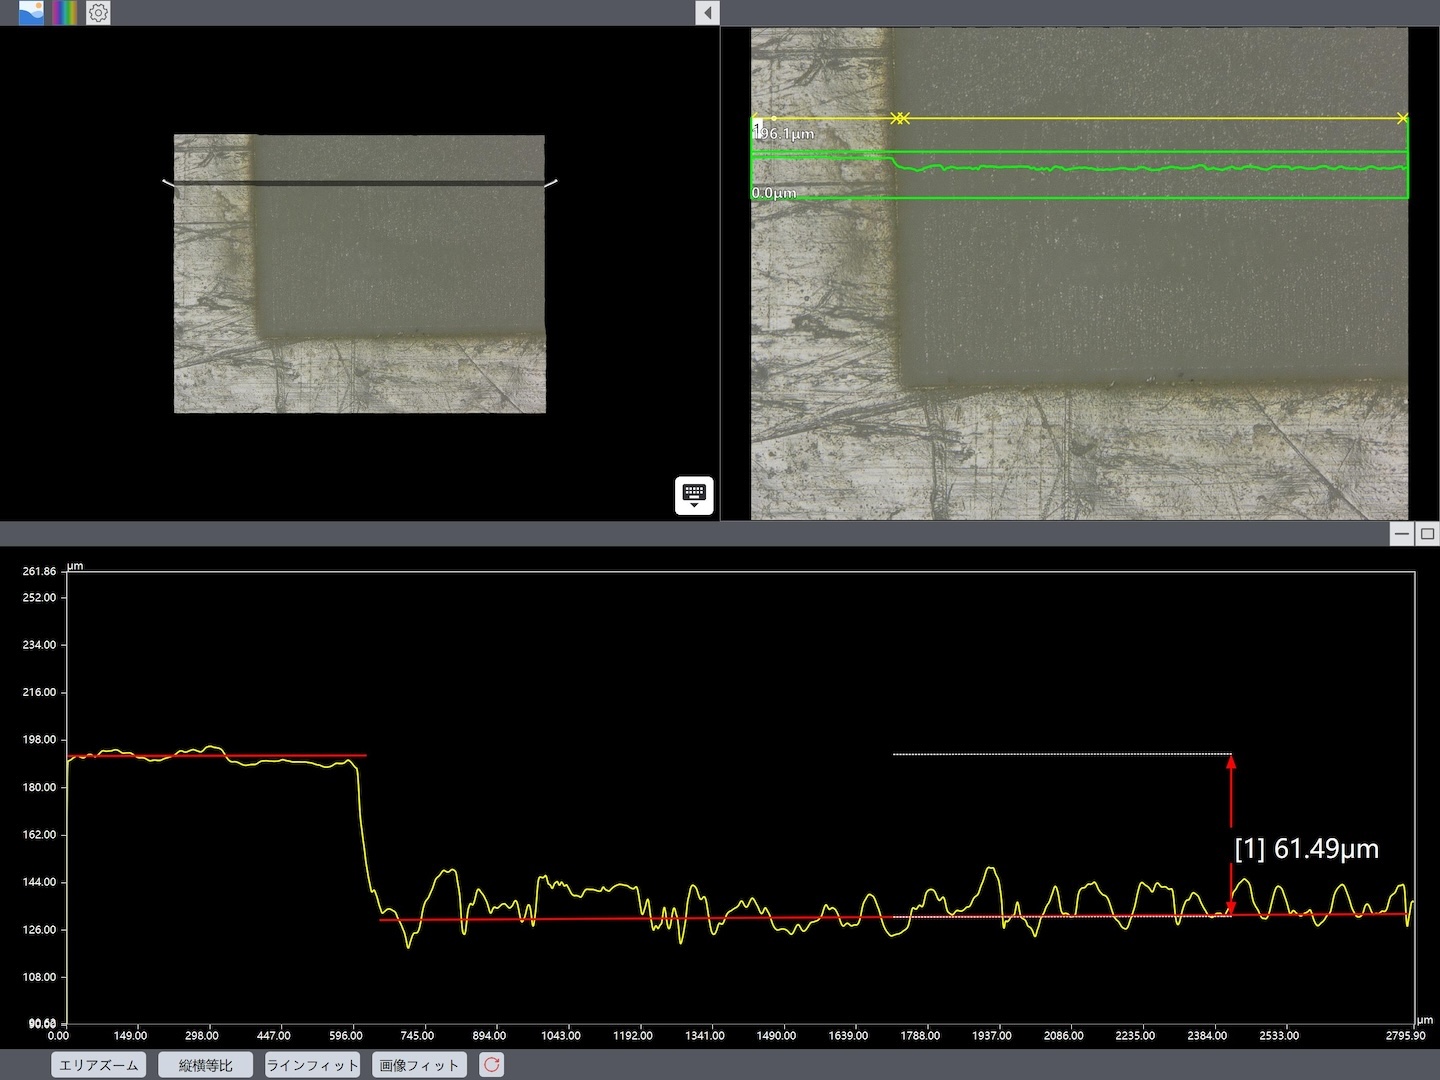1440x1080 pixels.
Task: Open the on-screen keyboard icon
Action: point(694,495)
